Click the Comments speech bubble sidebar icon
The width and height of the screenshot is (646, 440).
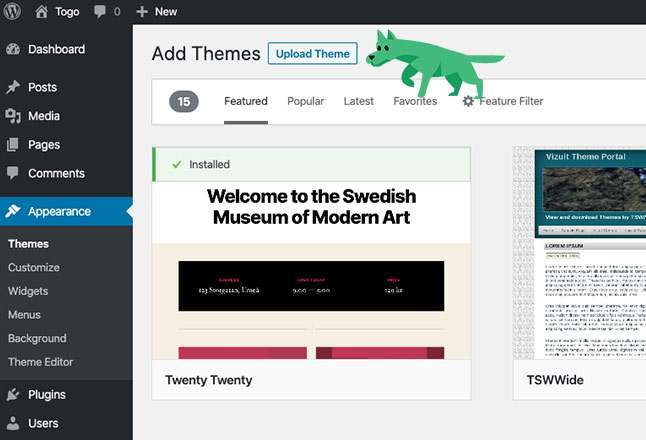[13, 173]
